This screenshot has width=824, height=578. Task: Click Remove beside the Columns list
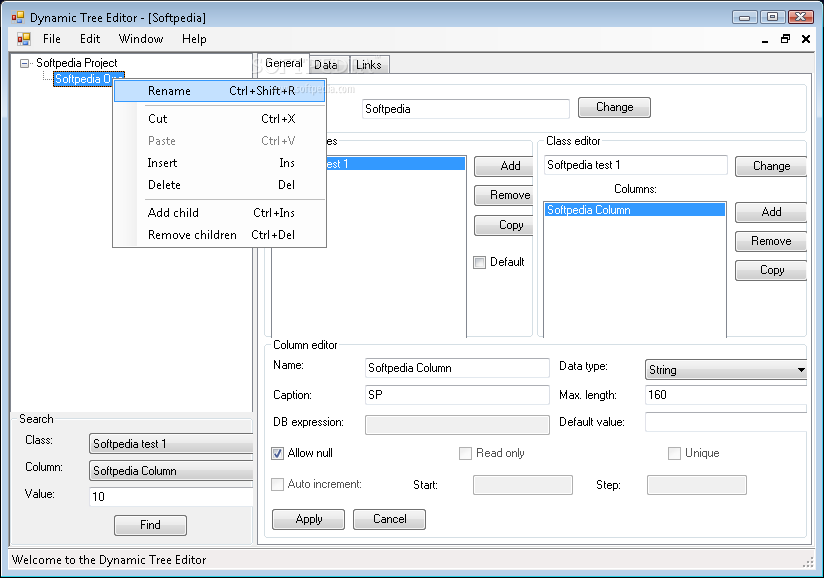[x=771, y=241]
